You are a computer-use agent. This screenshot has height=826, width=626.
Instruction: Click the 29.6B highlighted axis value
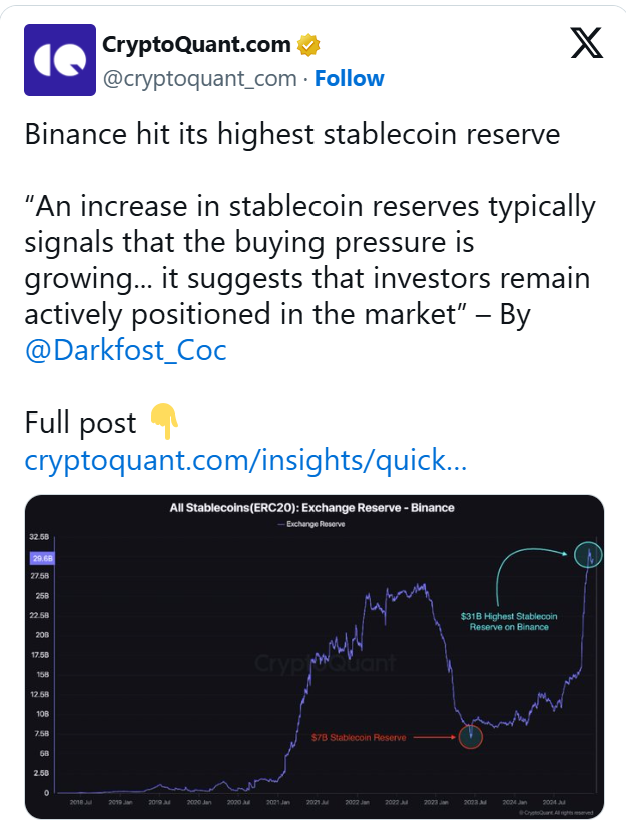point(42,558)
